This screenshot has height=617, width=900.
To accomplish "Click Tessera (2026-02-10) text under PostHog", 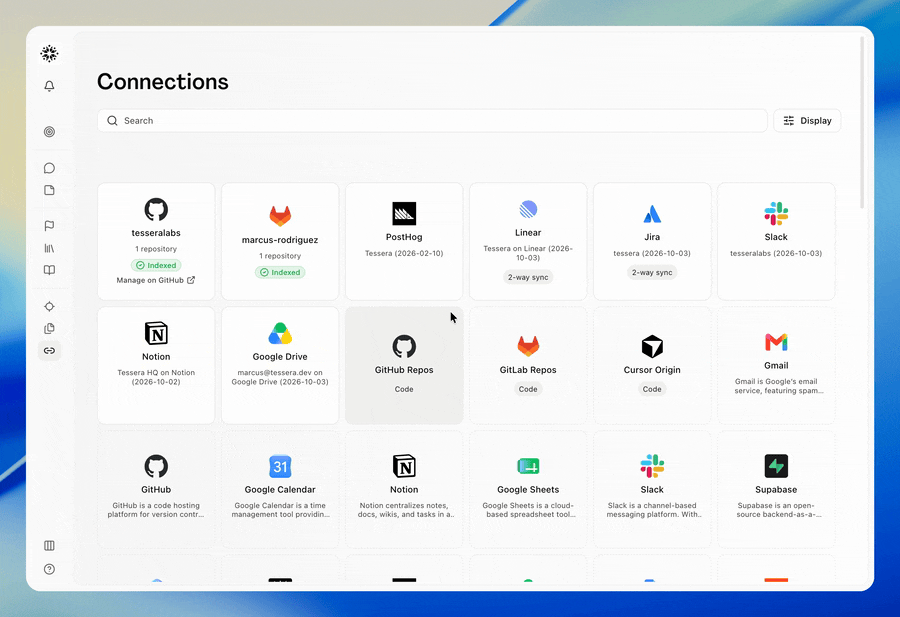I will click(x=404, y=253).
